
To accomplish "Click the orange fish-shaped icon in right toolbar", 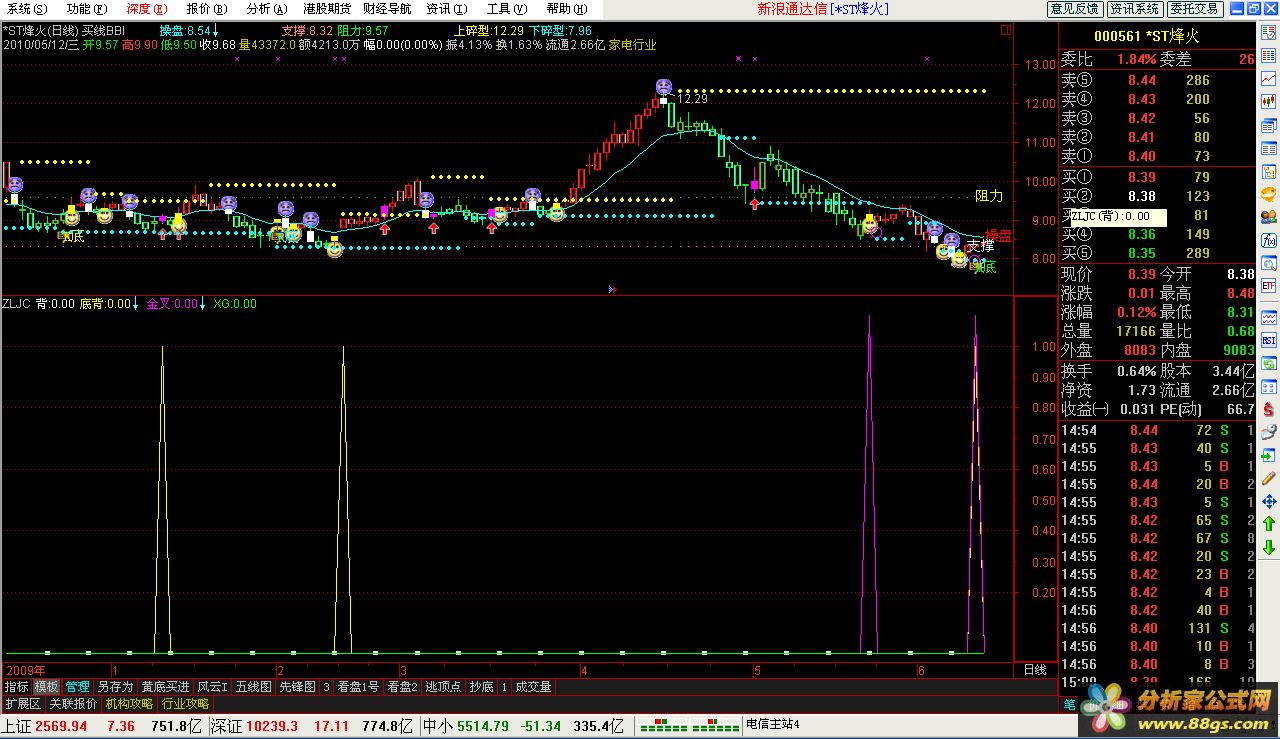I will pos(1268,192).
